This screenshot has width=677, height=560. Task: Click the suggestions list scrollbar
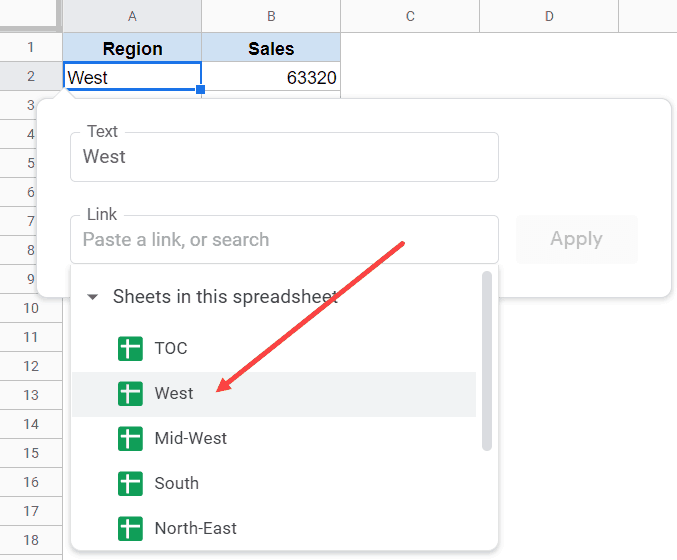[487, 360]
